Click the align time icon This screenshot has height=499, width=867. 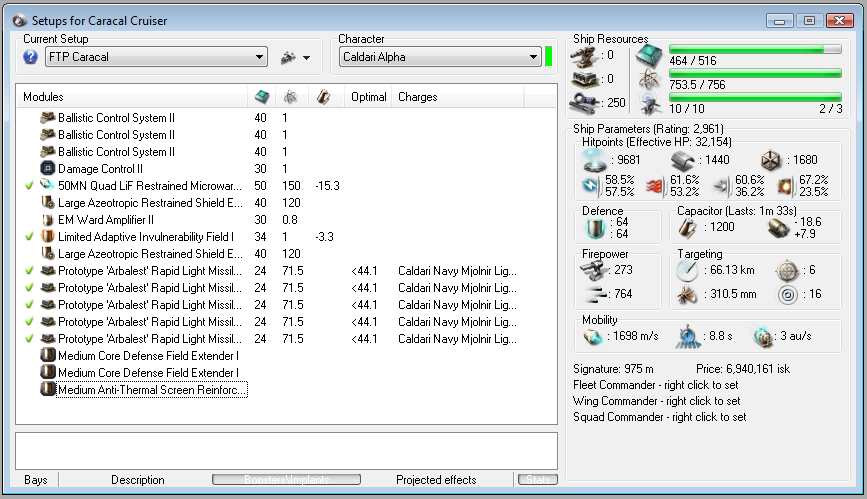pos(688,336)
